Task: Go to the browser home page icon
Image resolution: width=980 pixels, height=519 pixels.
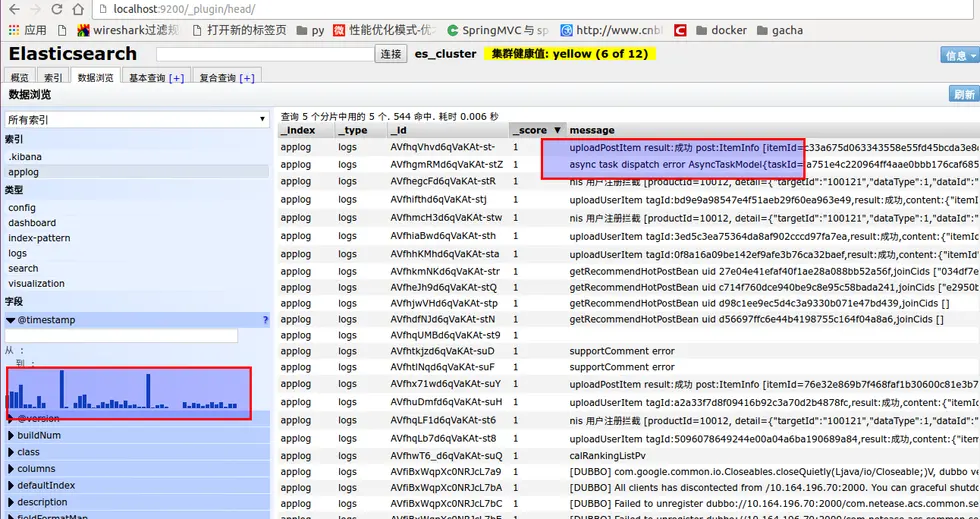Action: point(78,9)
